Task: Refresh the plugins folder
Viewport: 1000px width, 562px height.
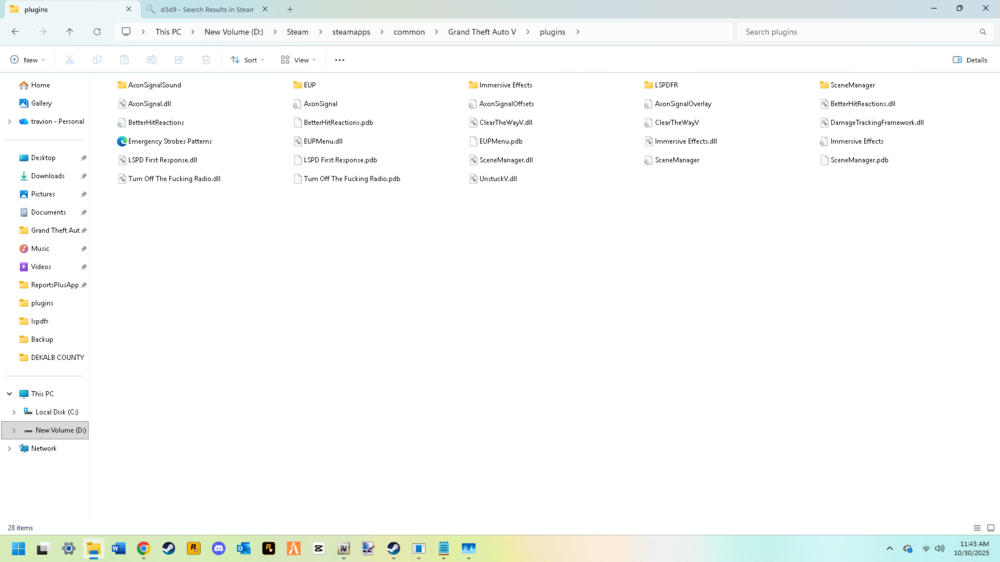Action: (97, 32)
